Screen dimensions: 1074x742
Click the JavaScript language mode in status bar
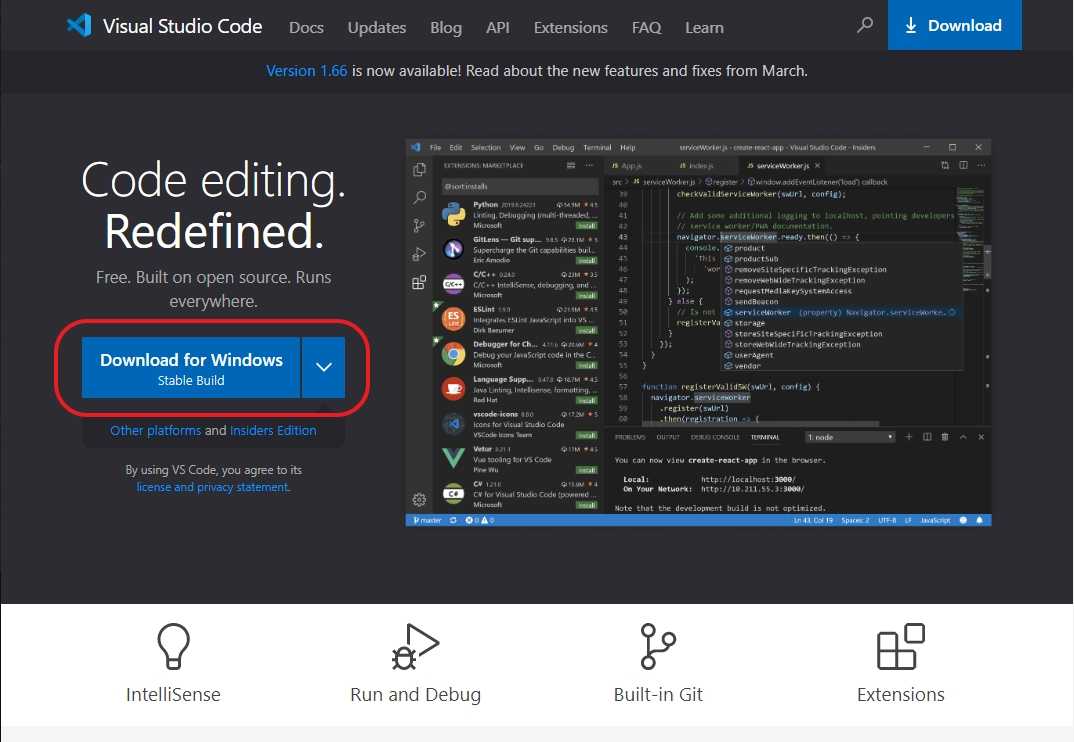click(x=935, y=520)
